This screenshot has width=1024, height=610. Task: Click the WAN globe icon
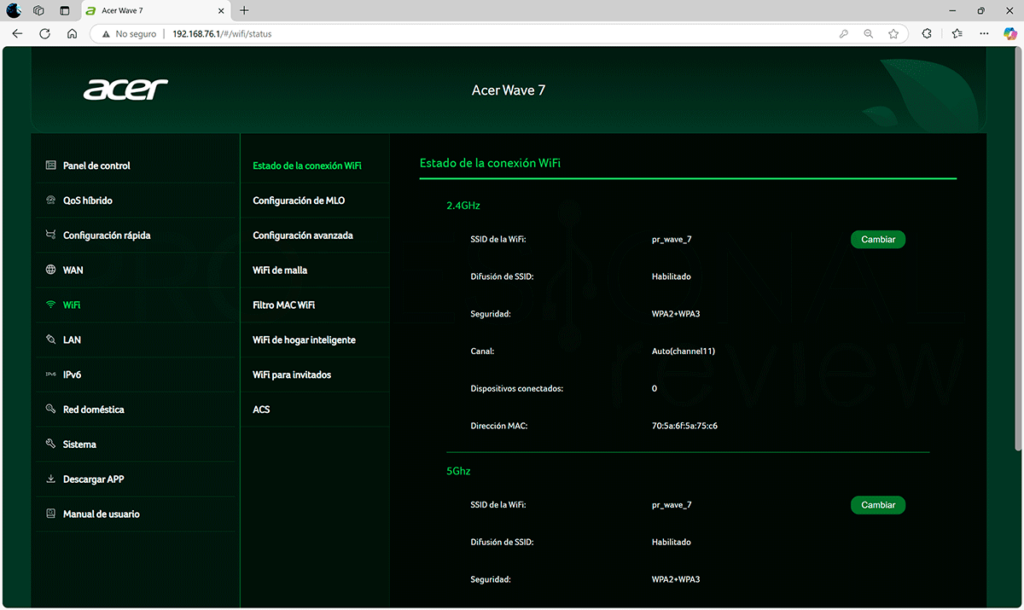click(x=50, y=270)
